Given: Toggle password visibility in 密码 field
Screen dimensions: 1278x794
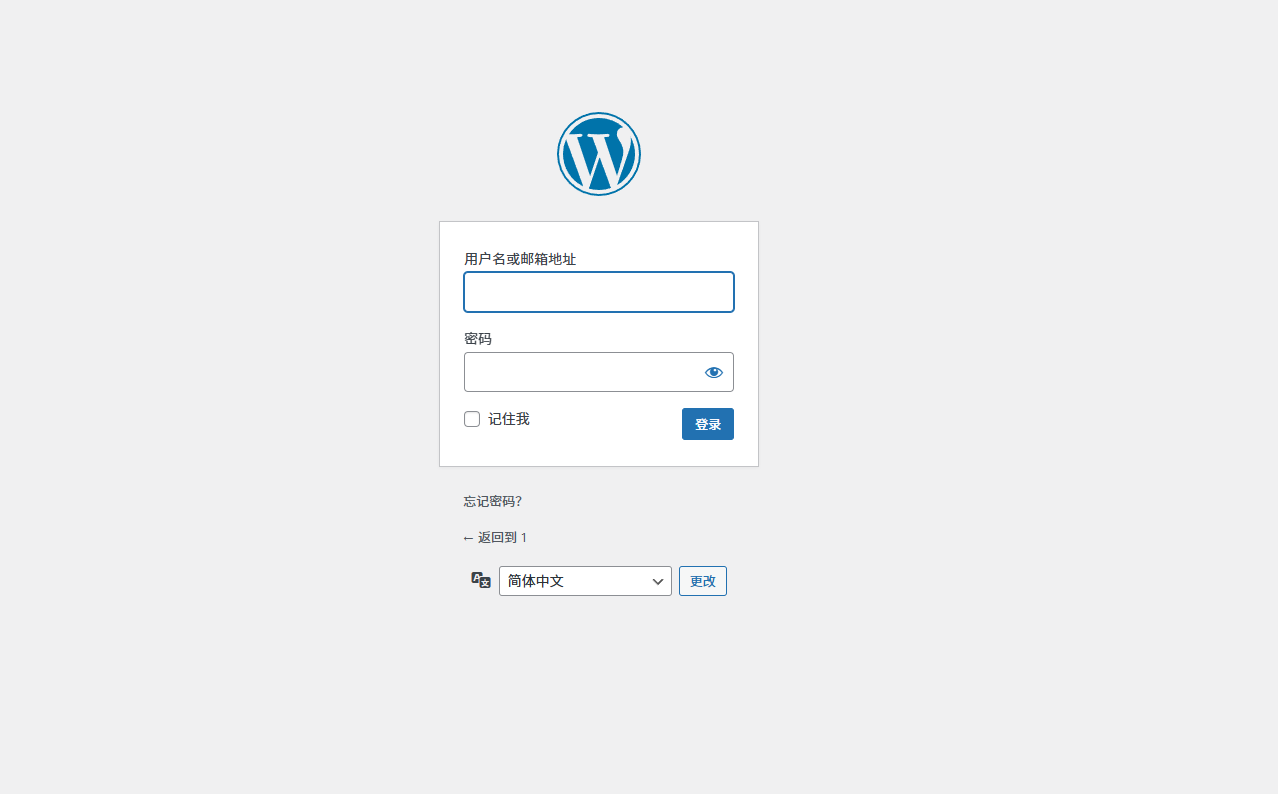Looking at the screenshot, I should pyautogui.click(x=713, y=372).
